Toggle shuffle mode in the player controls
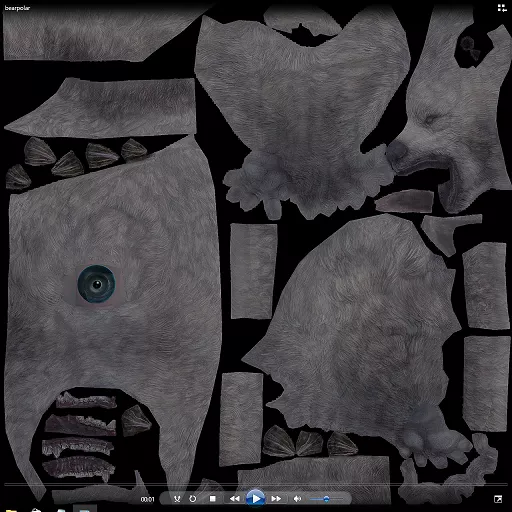Viewport: 512px width, 512px height. point(177,499)
